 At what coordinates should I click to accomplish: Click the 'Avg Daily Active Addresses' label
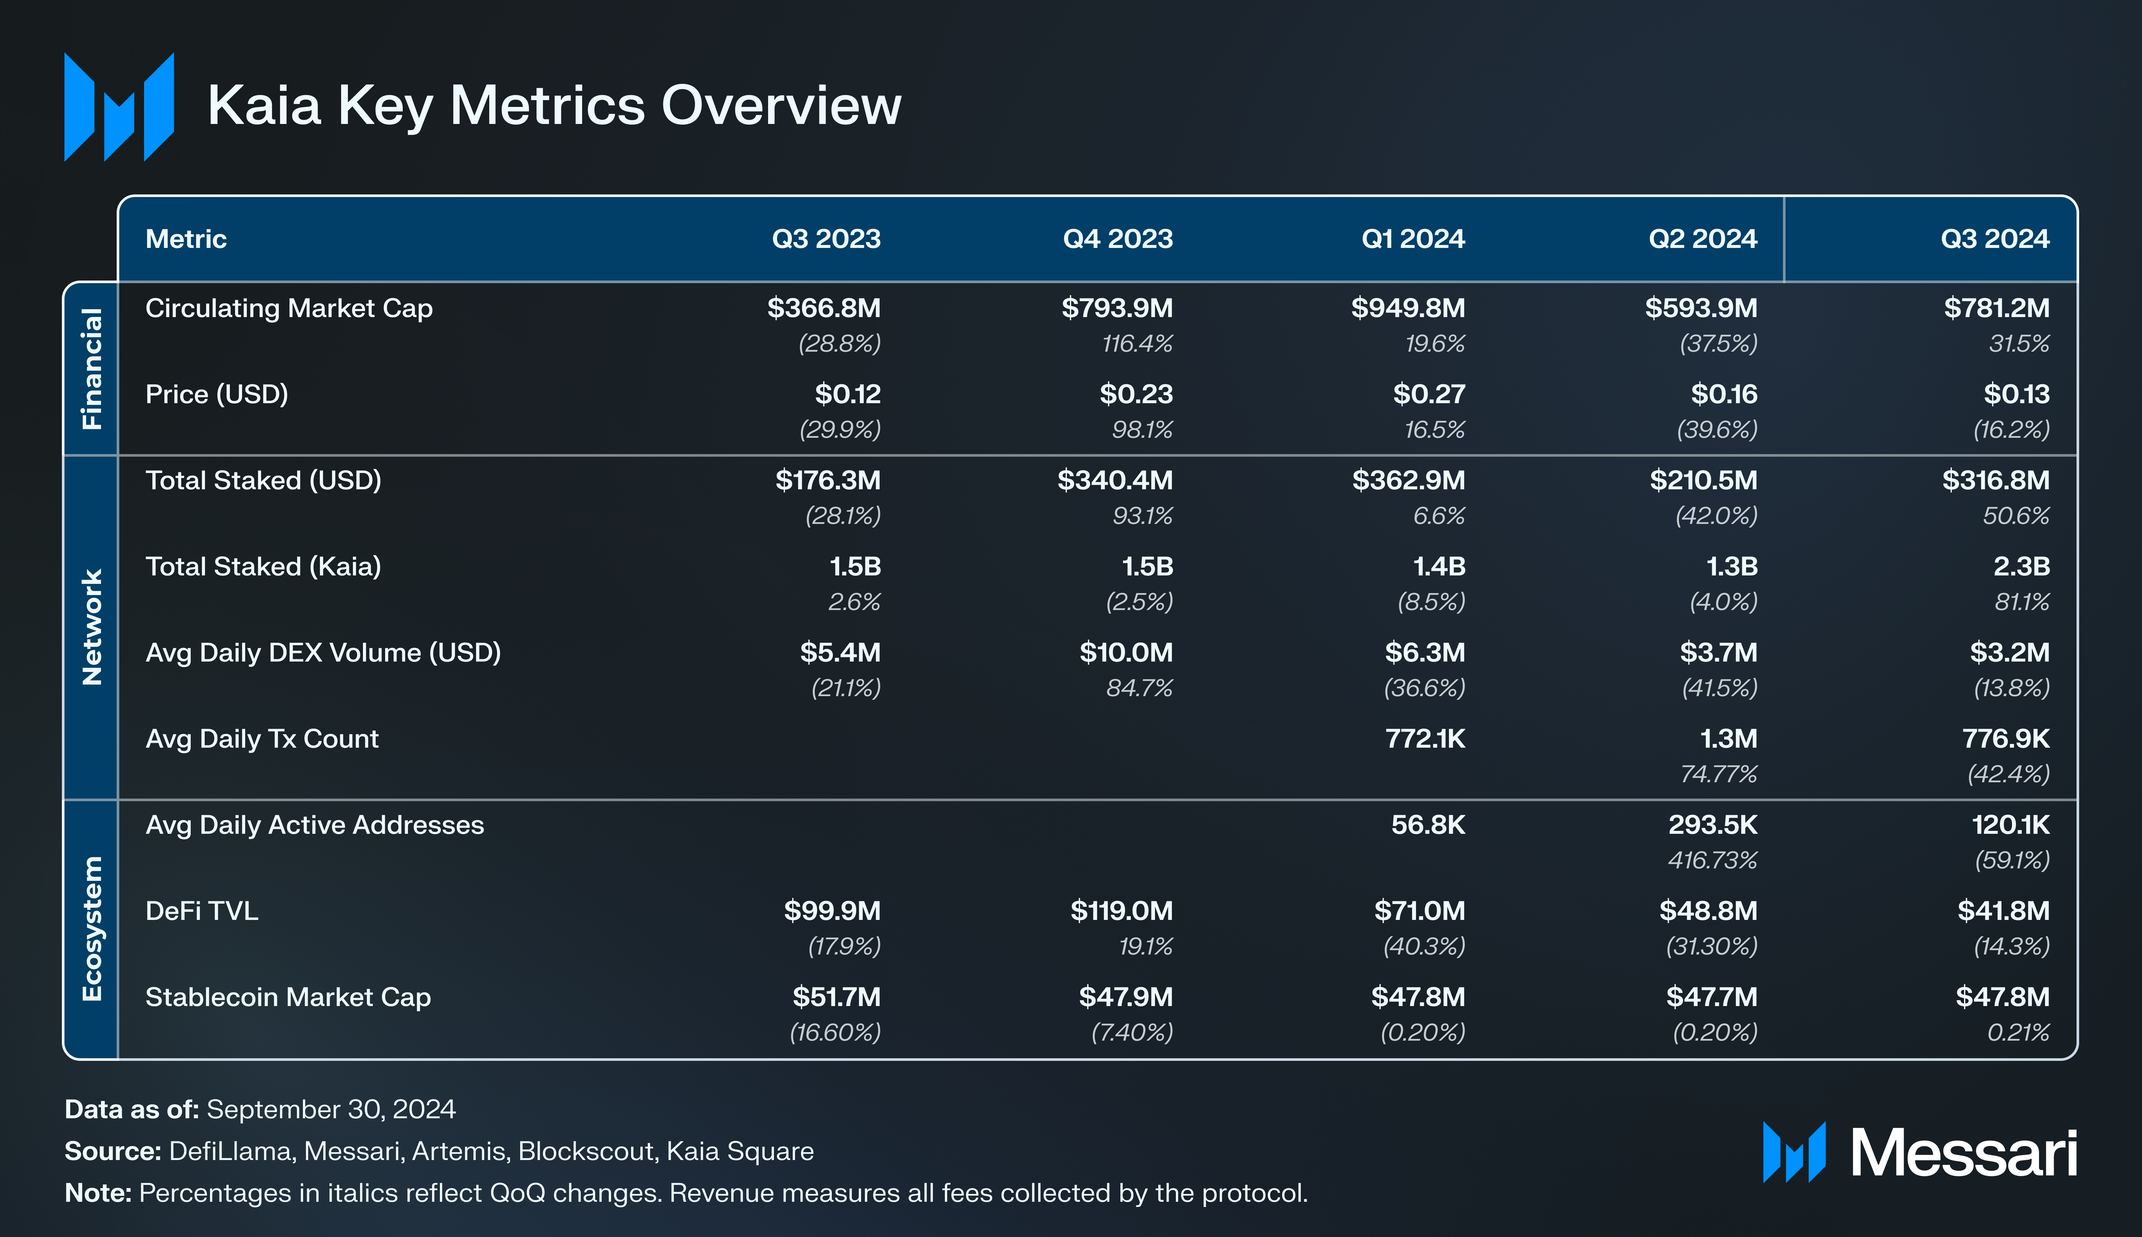pos(314,825)
